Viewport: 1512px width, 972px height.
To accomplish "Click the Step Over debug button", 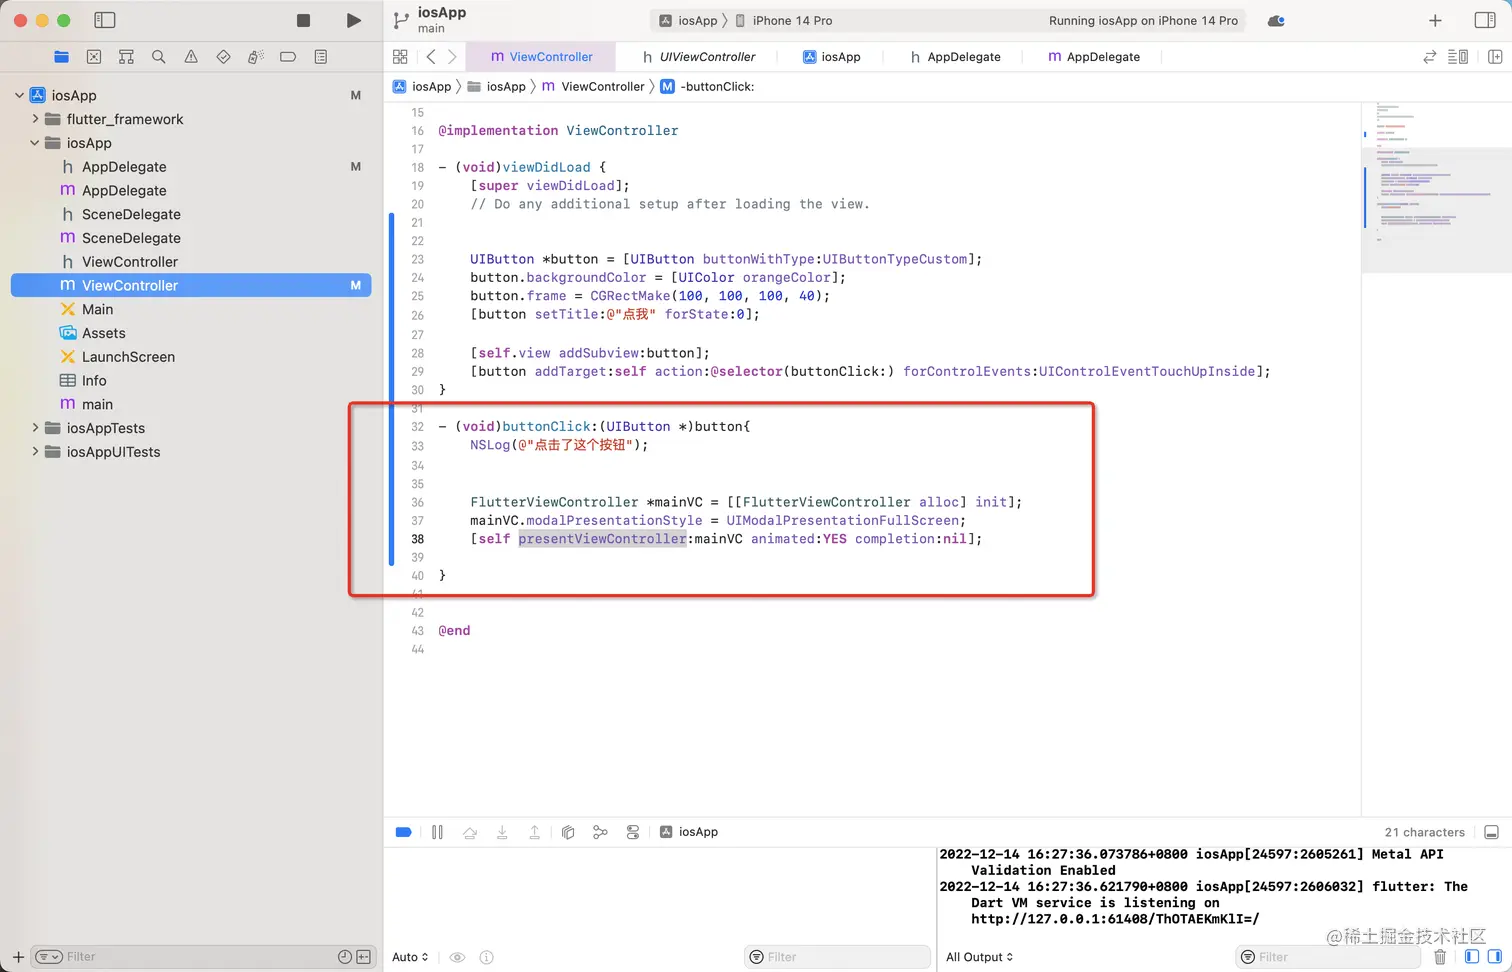I will [470, 832].
